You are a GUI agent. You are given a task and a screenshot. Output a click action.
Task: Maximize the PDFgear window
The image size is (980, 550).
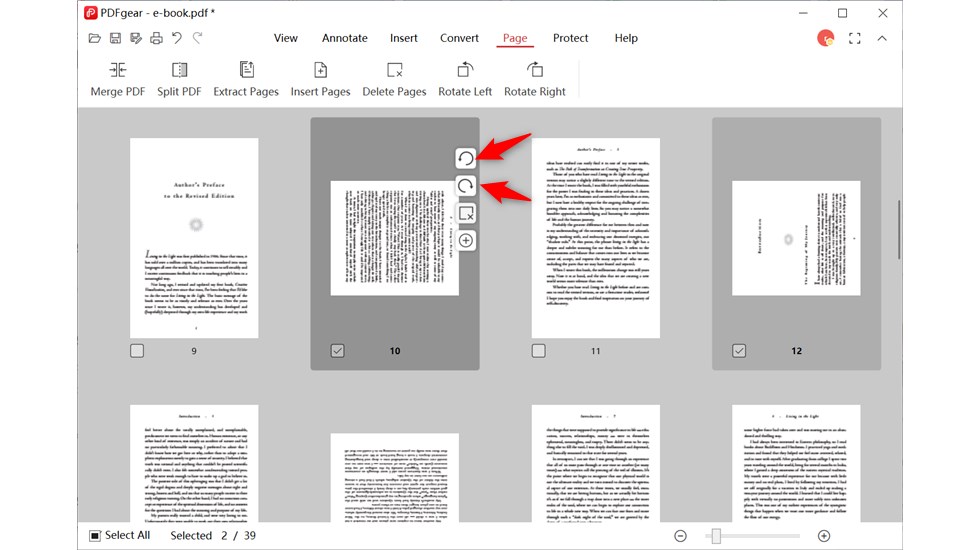[x=842, y=13]
